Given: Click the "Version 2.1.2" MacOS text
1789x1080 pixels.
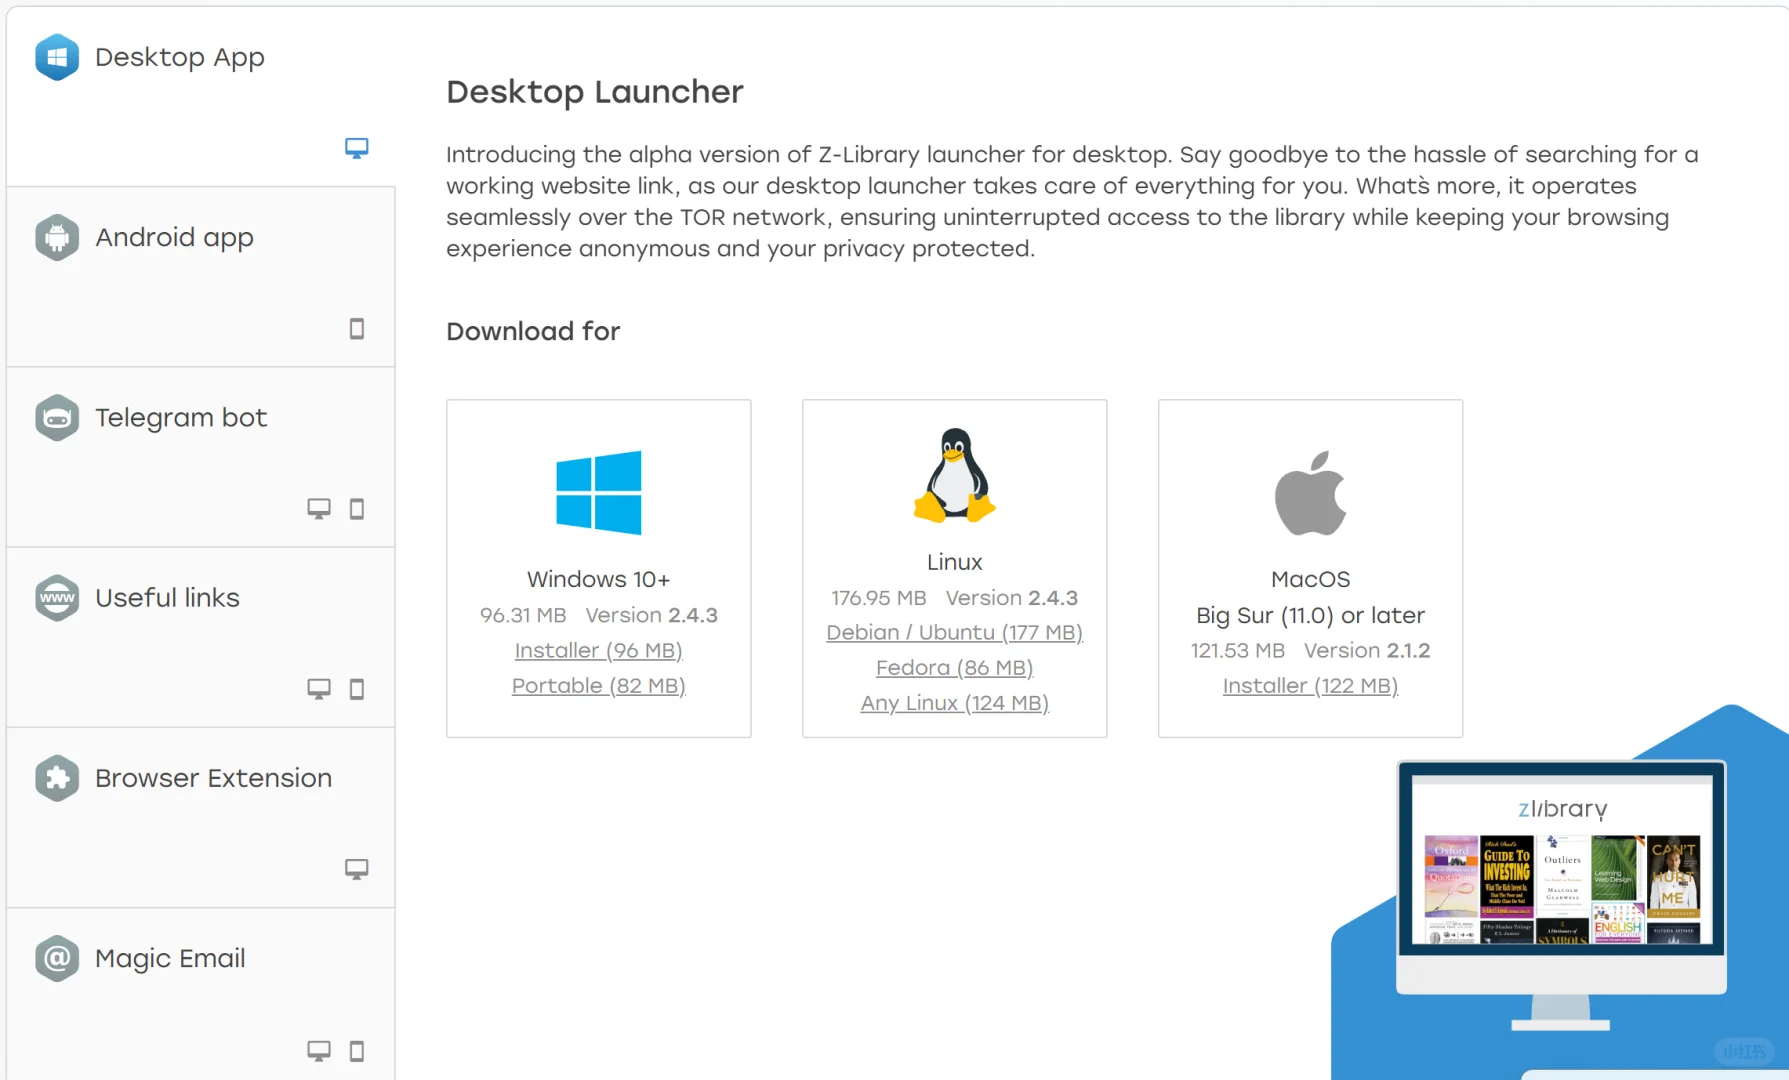Looking at the screenshot, I should (1367, 650).
